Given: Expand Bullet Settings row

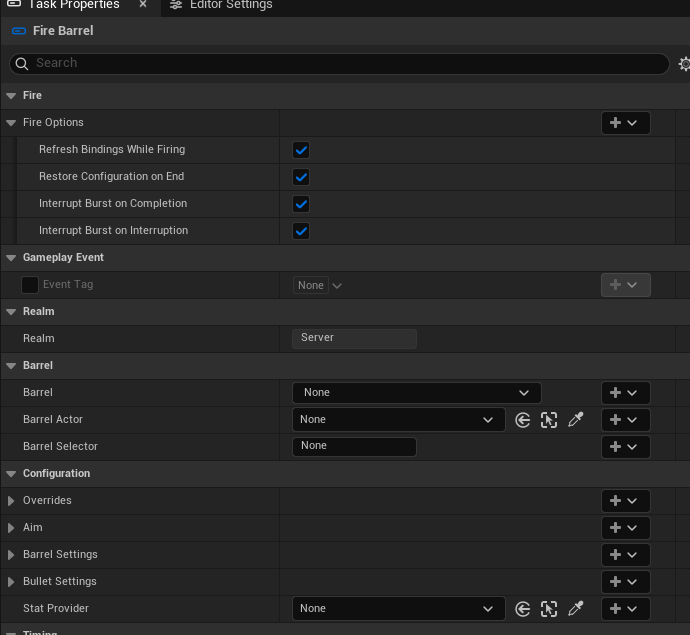Looking at the screenshot, I should point(11,582).
